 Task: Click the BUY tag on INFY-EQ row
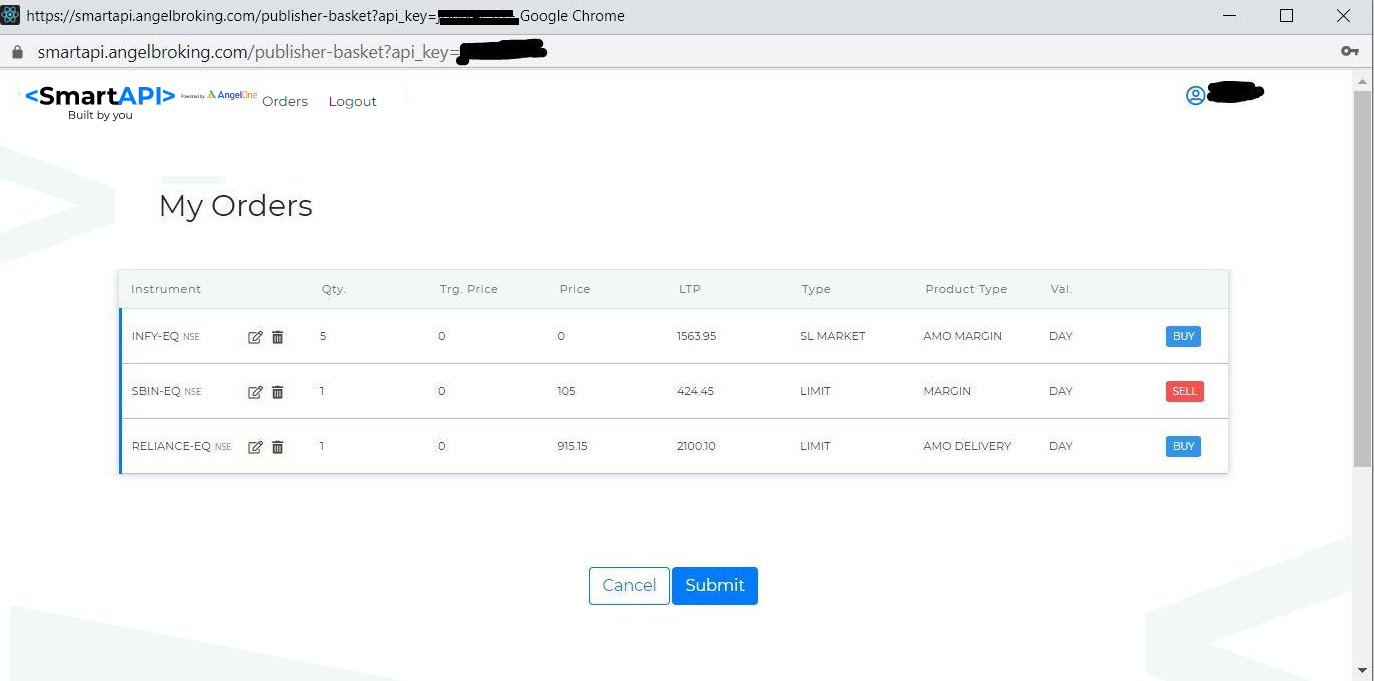1183,337
